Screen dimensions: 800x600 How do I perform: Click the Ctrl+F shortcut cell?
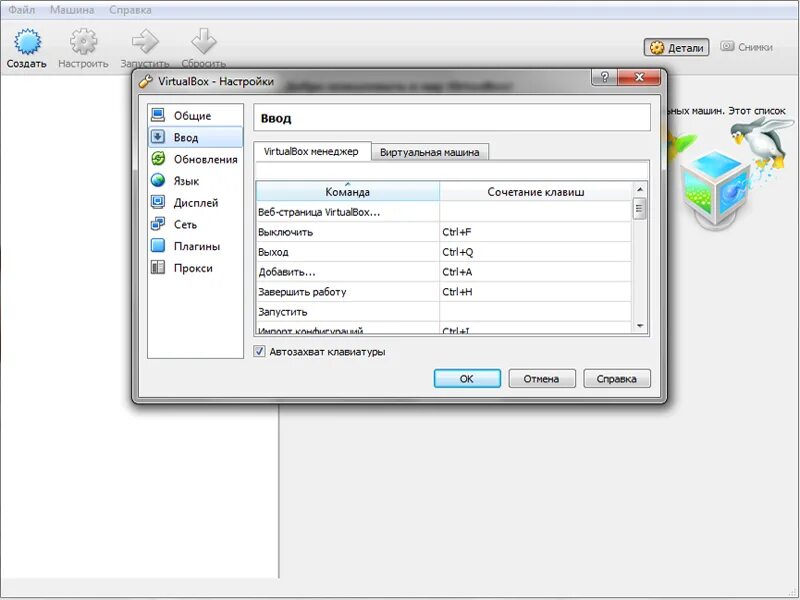point(536,232)
